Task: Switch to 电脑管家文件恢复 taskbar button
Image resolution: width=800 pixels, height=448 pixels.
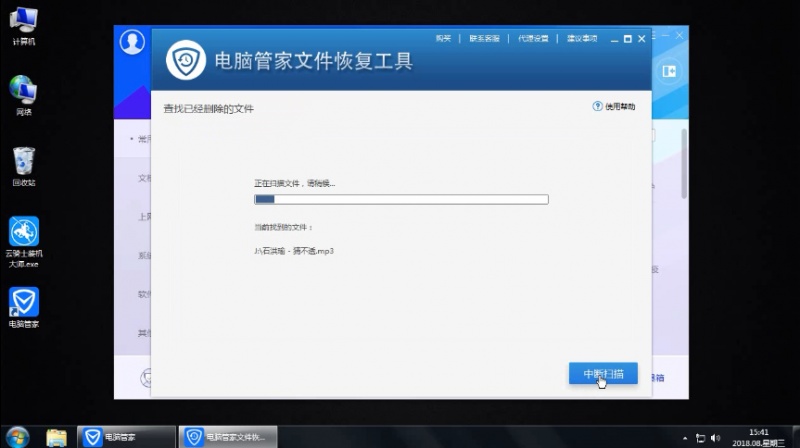Action: 228,437
